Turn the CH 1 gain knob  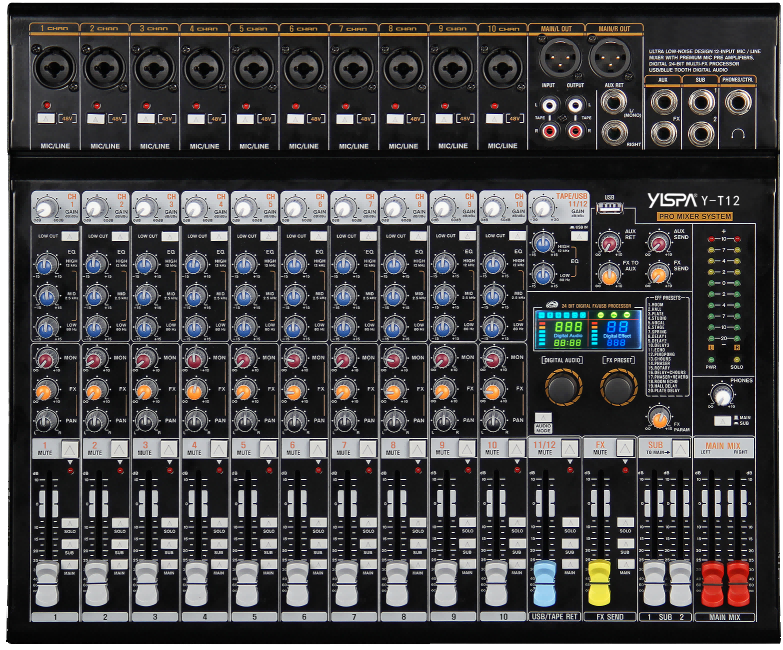(45, 208)
